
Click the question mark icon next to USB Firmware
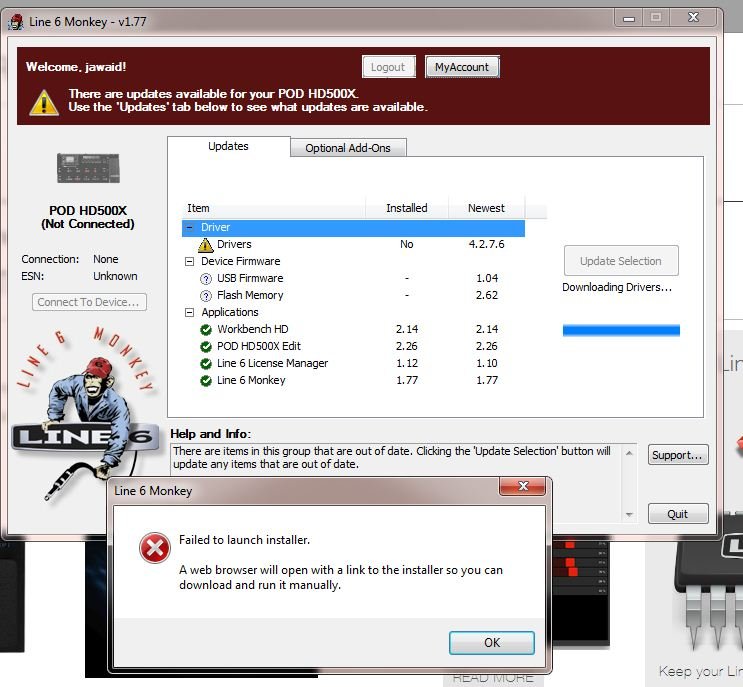coord(206,279)
